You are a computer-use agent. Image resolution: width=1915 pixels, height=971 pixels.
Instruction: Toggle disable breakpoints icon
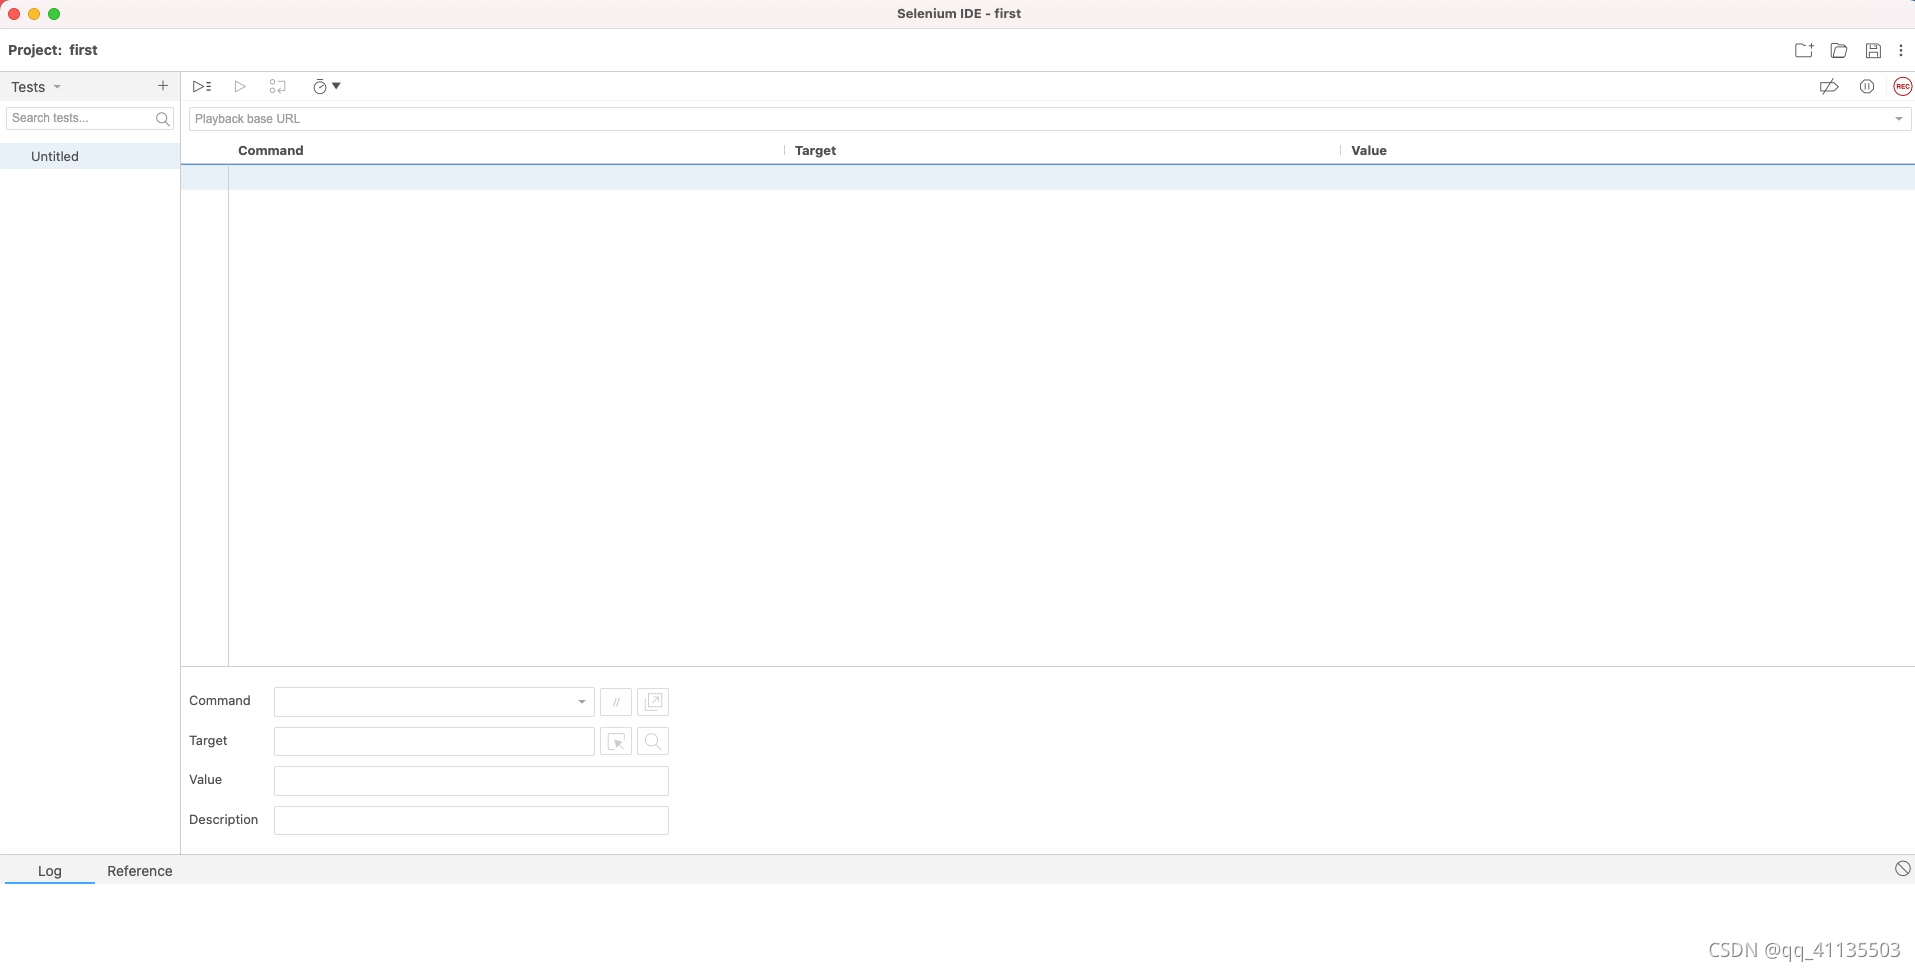pyautogui.click(x=1829, y=87)
